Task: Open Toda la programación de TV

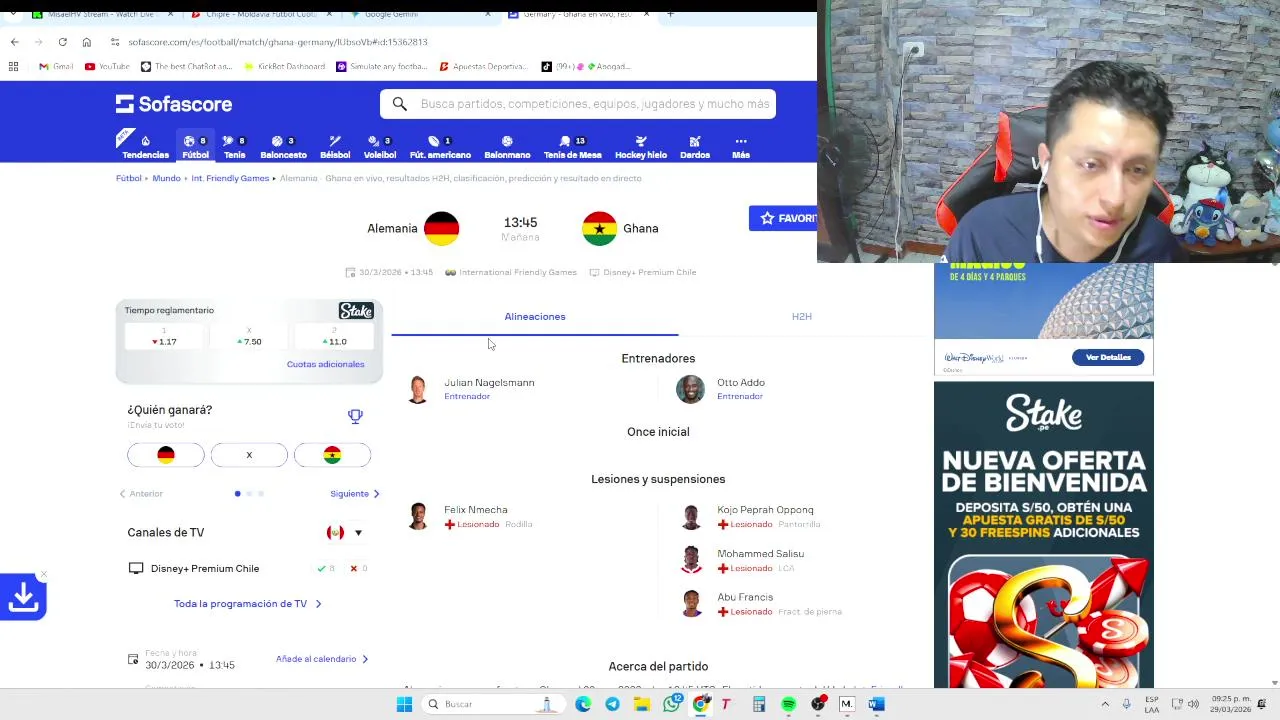Action: pos(247,604)
